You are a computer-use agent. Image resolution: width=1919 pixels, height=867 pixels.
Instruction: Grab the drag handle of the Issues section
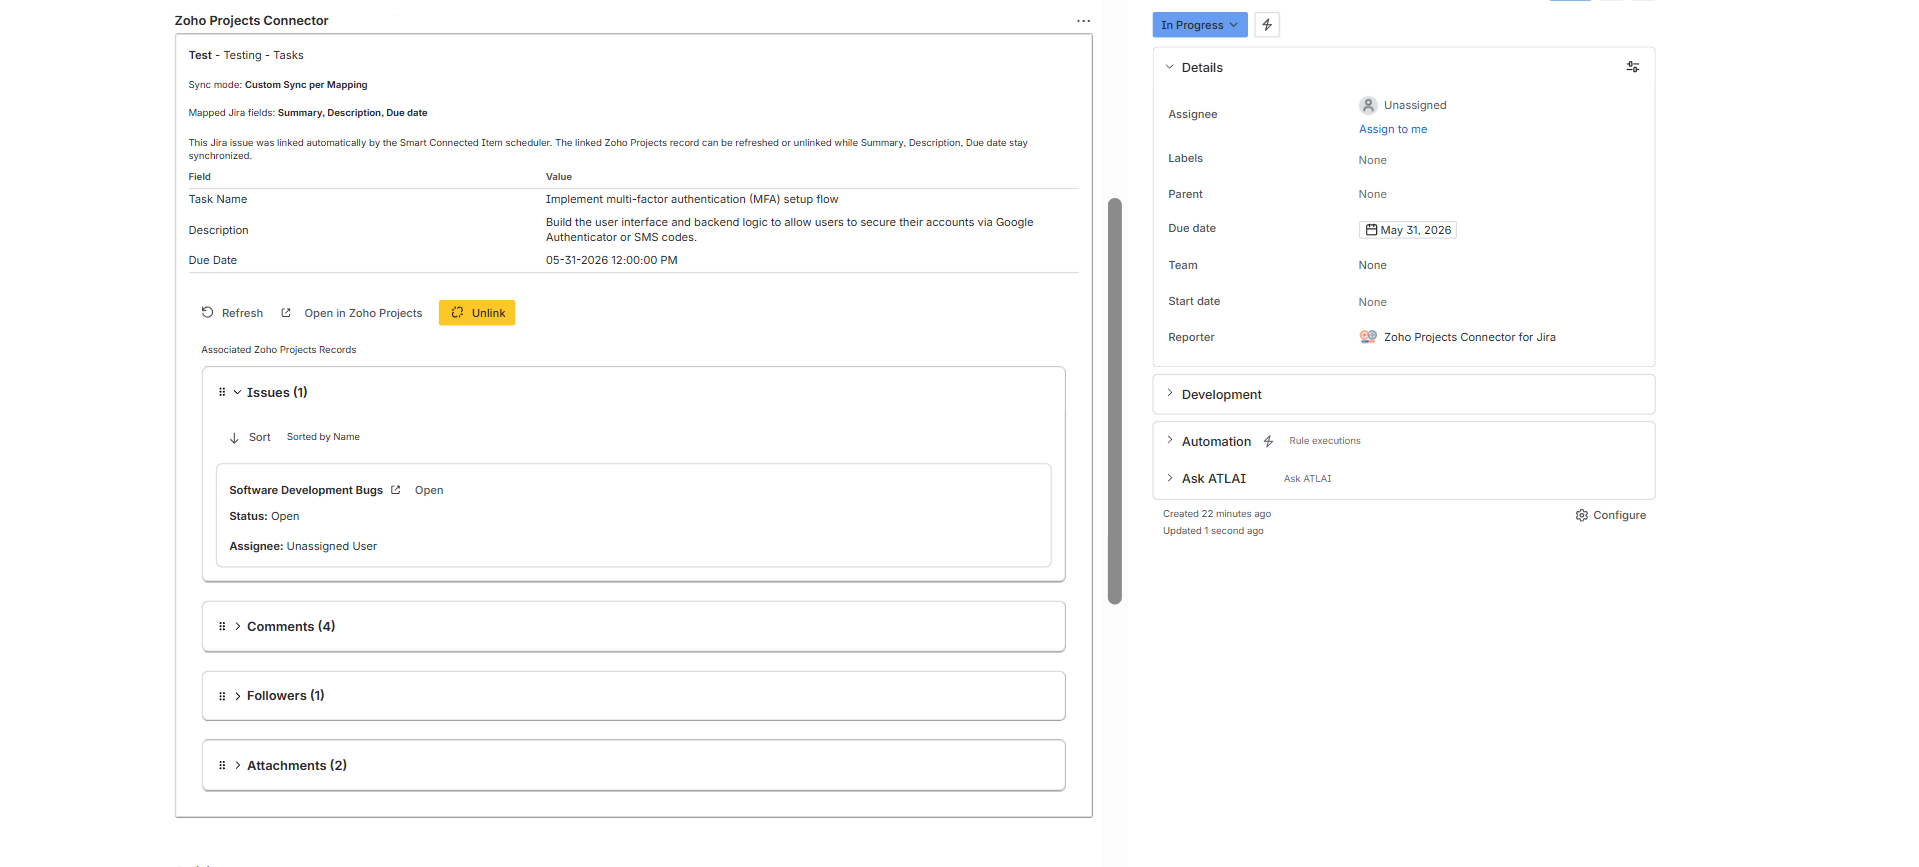pos(222,392)
